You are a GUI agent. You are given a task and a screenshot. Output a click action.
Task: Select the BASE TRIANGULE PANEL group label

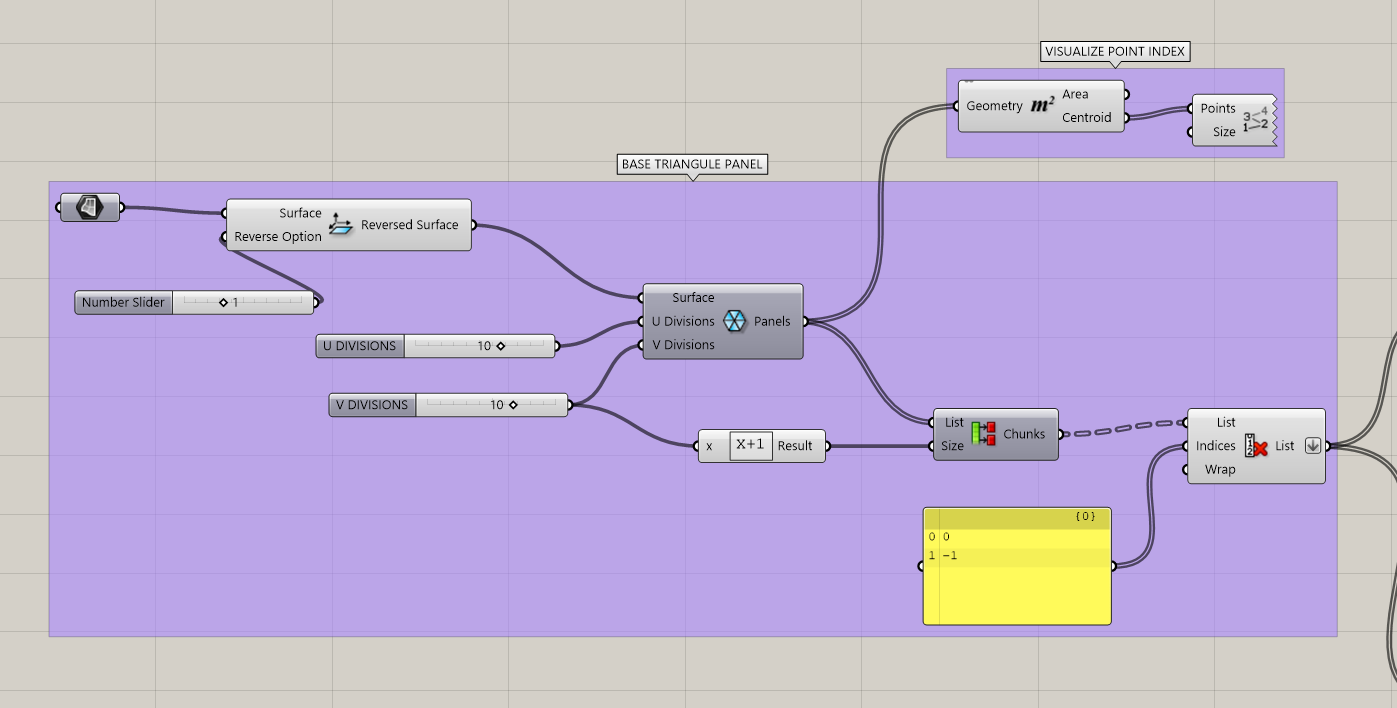click(693, 164)
